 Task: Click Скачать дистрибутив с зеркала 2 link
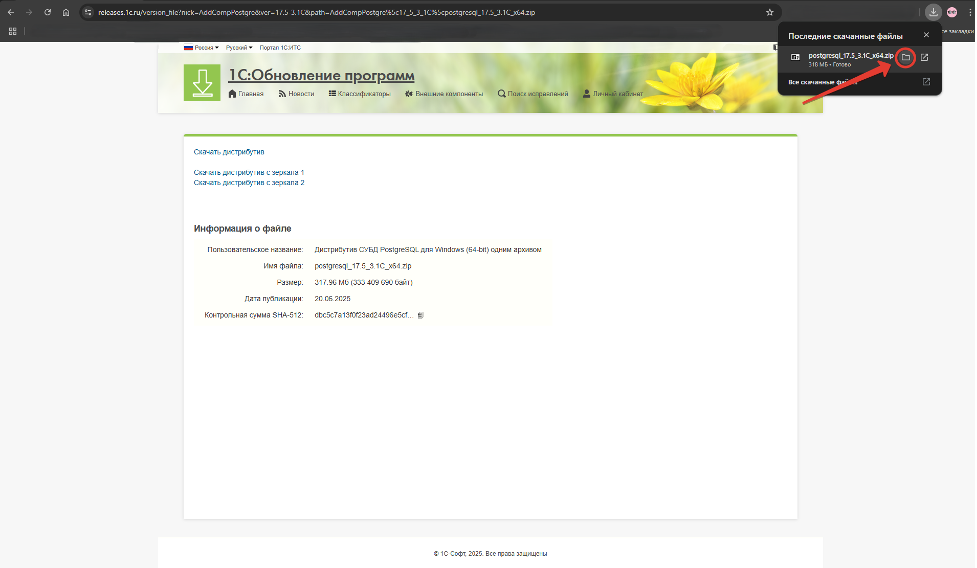point(249,183)
